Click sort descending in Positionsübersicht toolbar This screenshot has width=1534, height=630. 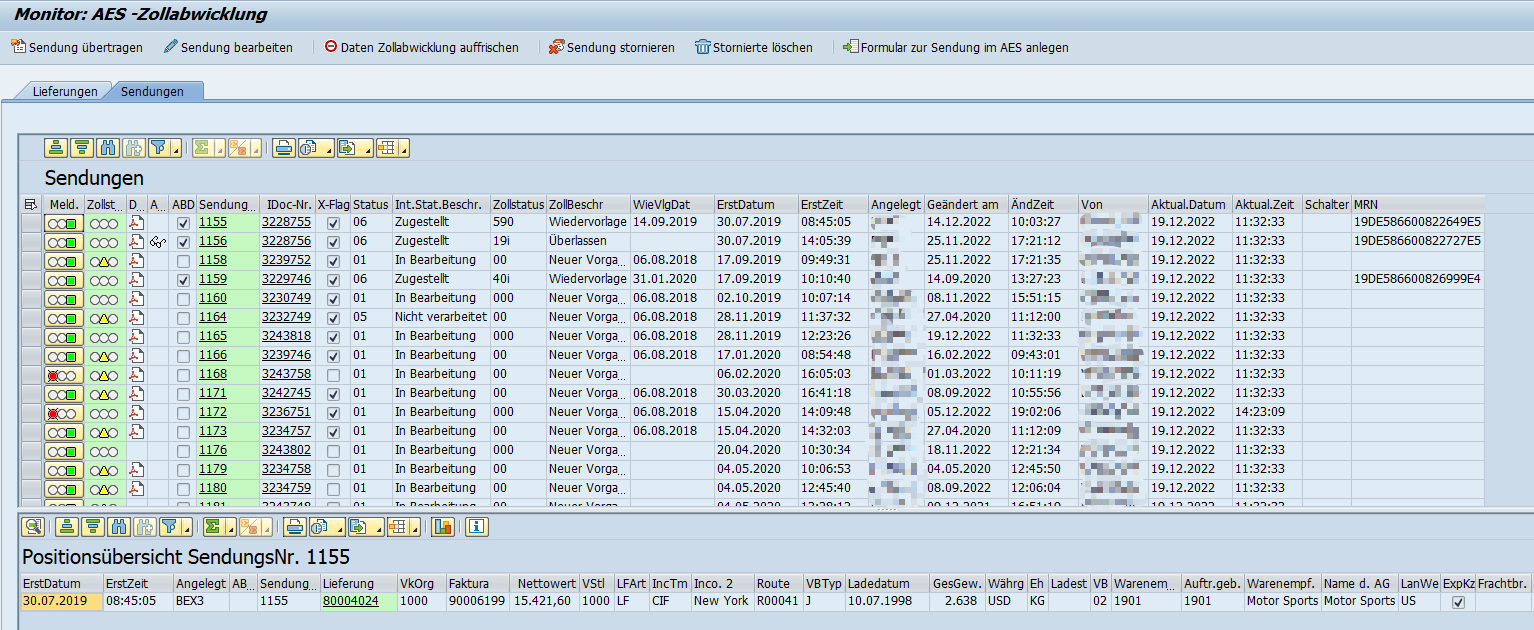pyautogui.click(x=92, y=527)
